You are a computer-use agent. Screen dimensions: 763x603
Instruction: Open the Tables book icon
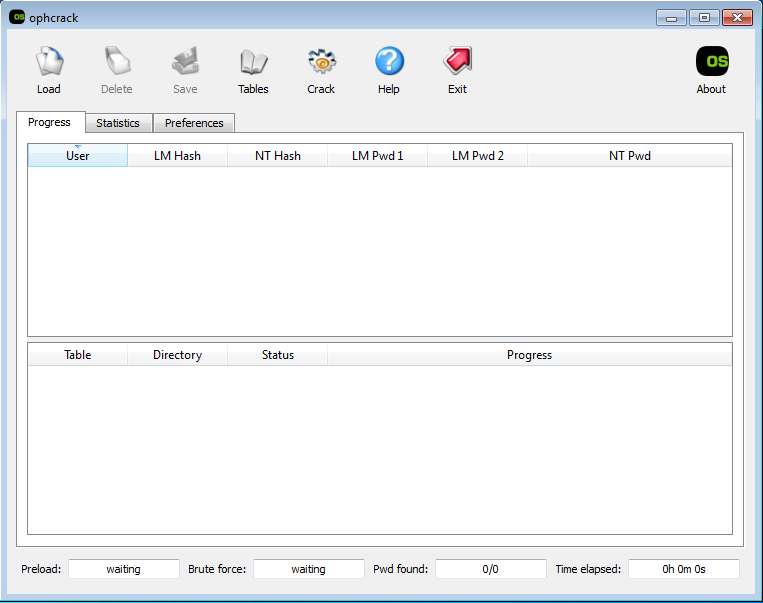tap(253, 61)
